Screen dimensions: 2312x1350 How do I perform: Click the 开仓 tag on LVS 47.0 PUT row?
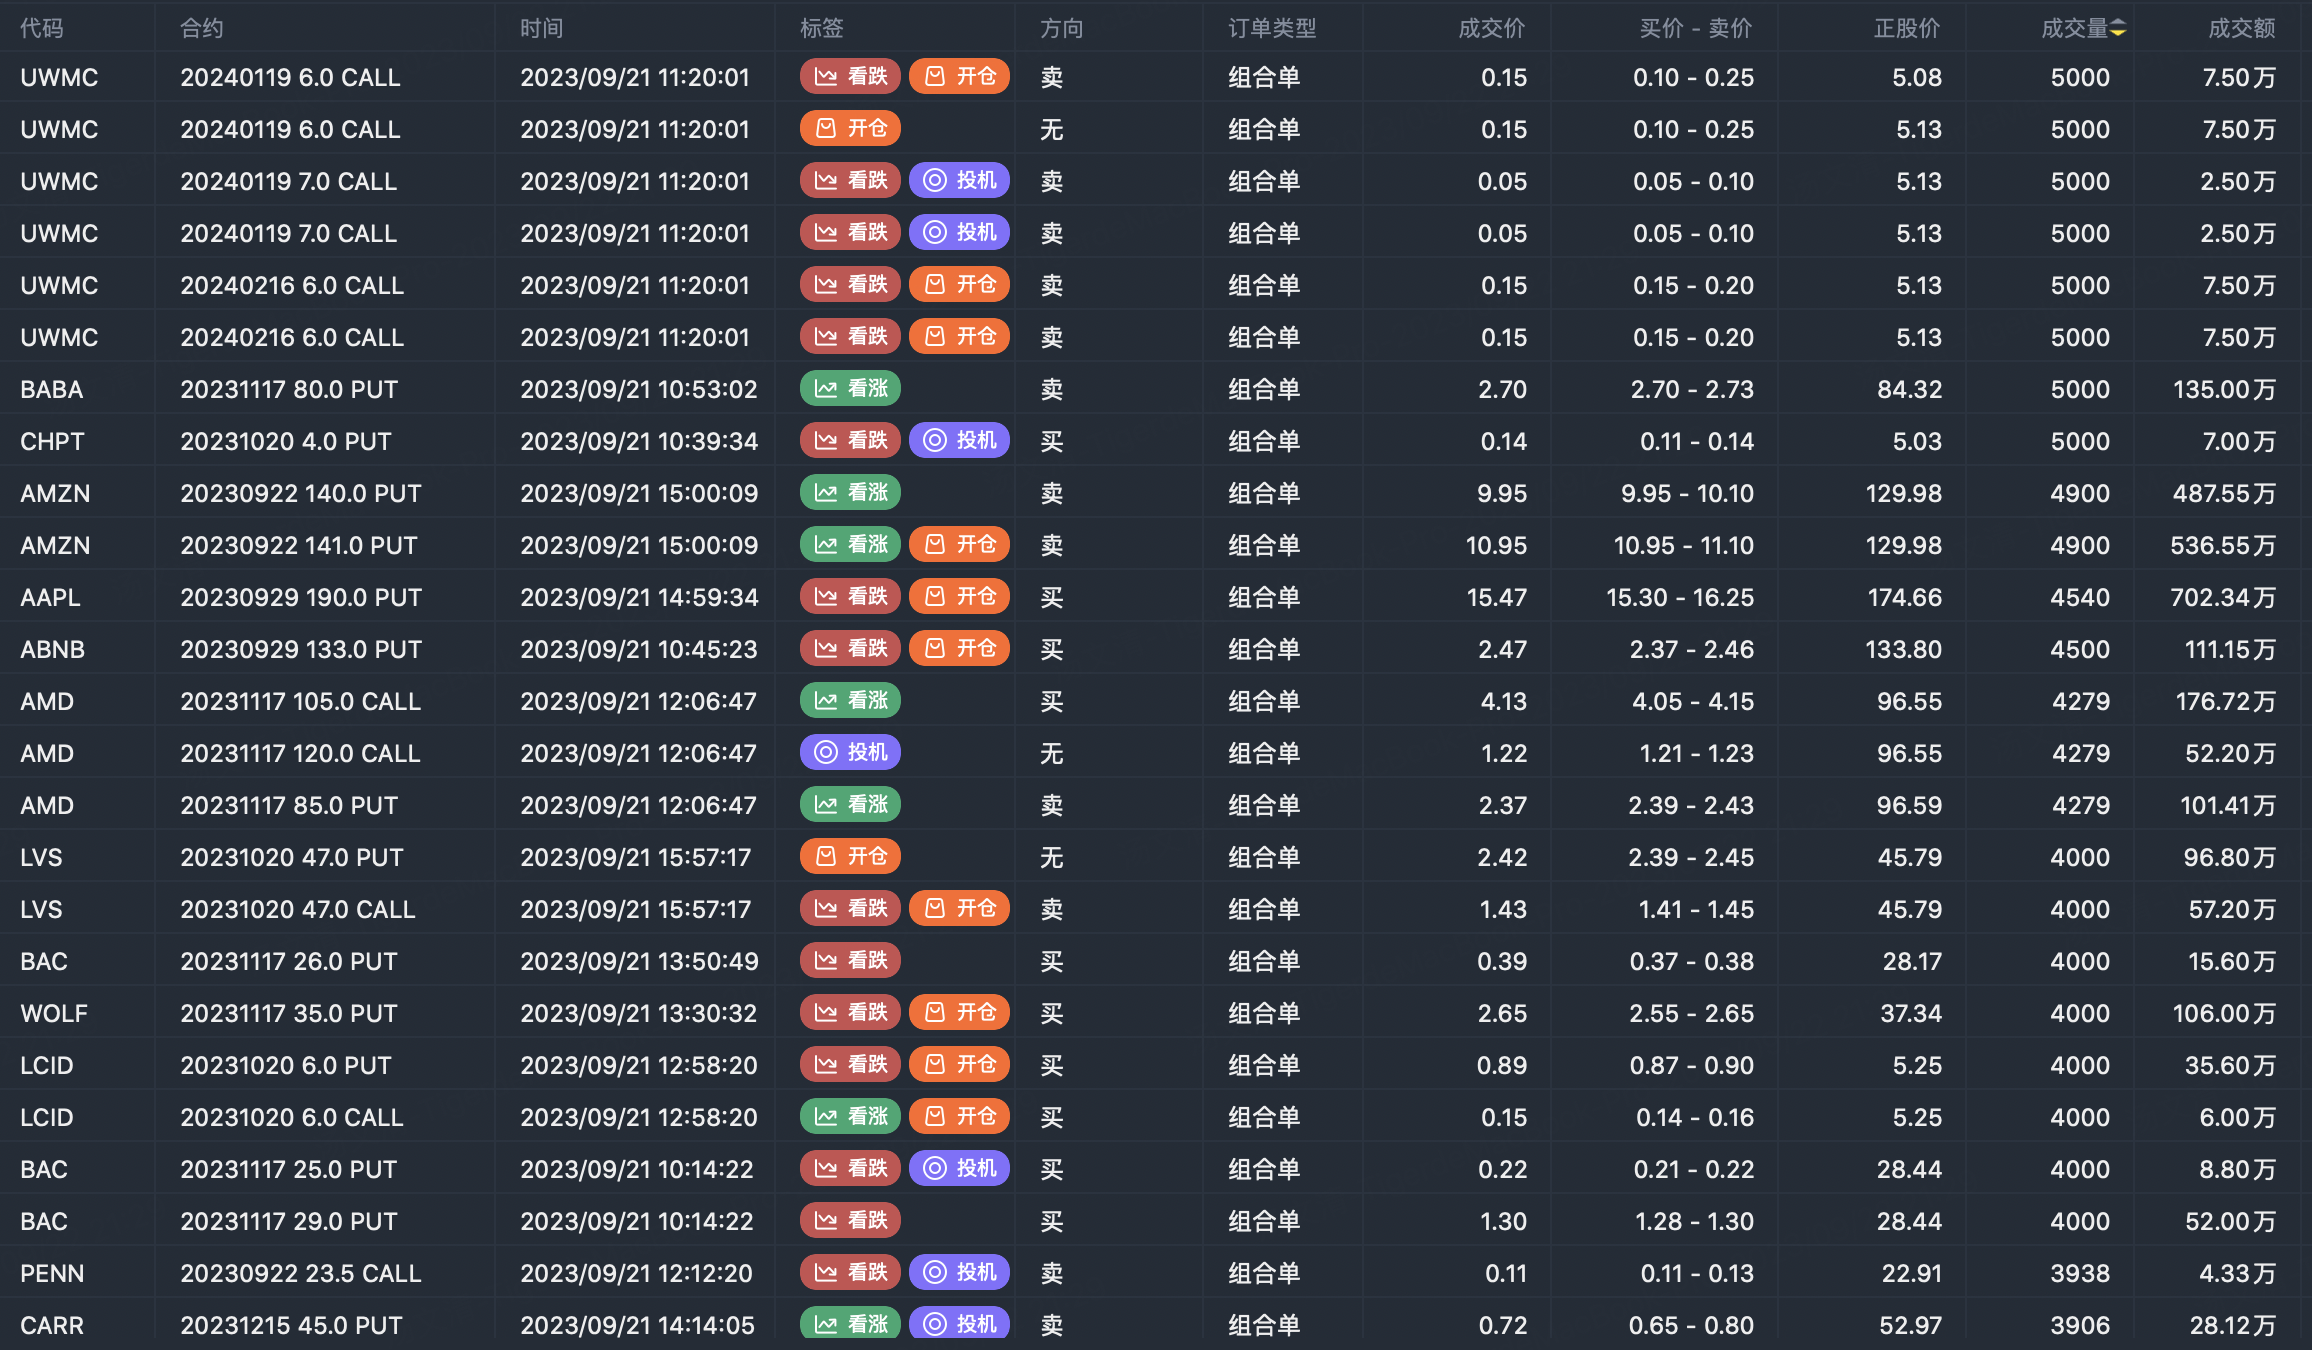tap(850, 857)
